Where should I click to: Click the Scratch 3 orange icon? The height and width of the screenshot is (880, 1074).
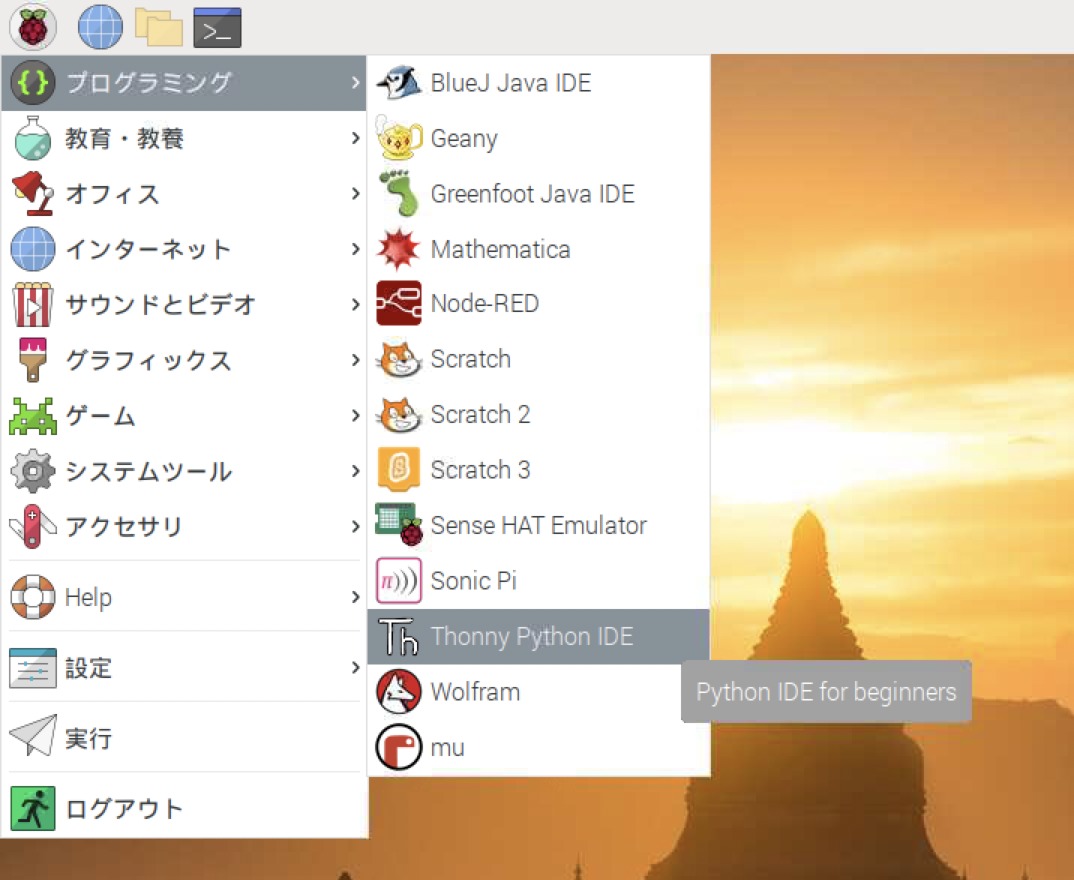click(x=399, y=470)
